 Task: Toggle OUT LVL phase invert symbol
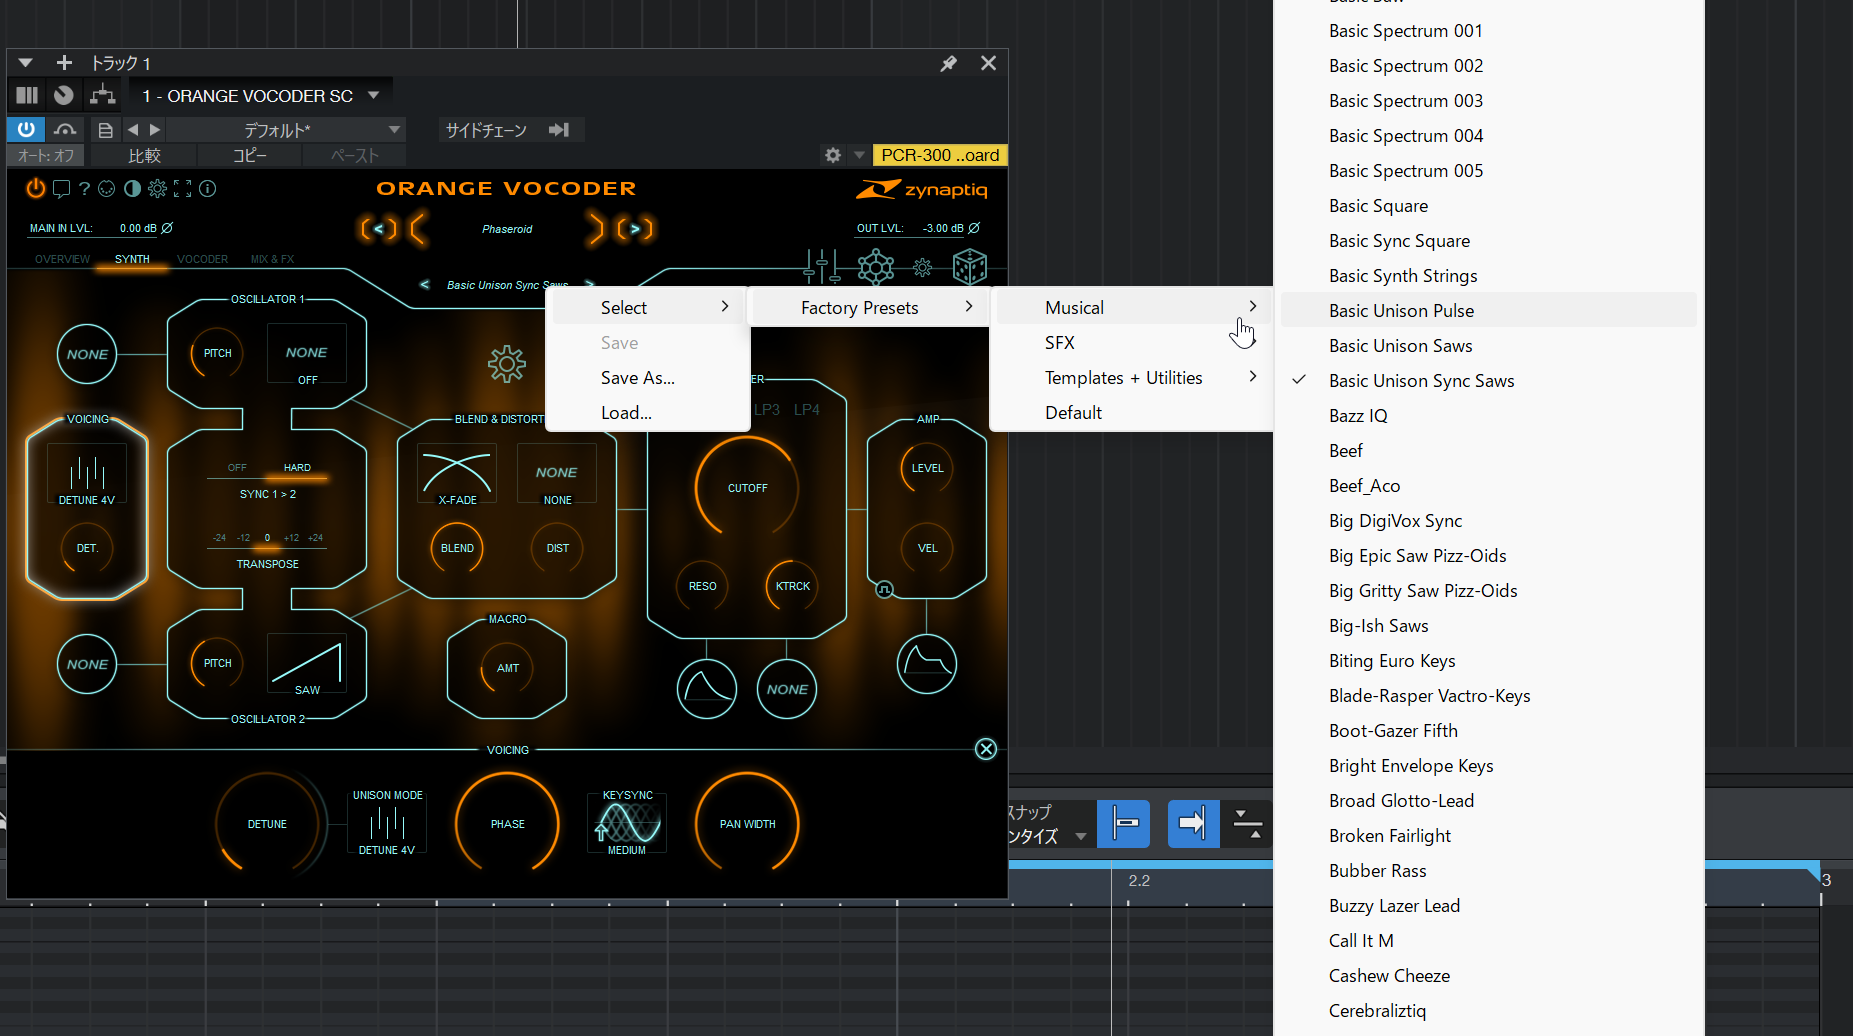pos(974,228)
